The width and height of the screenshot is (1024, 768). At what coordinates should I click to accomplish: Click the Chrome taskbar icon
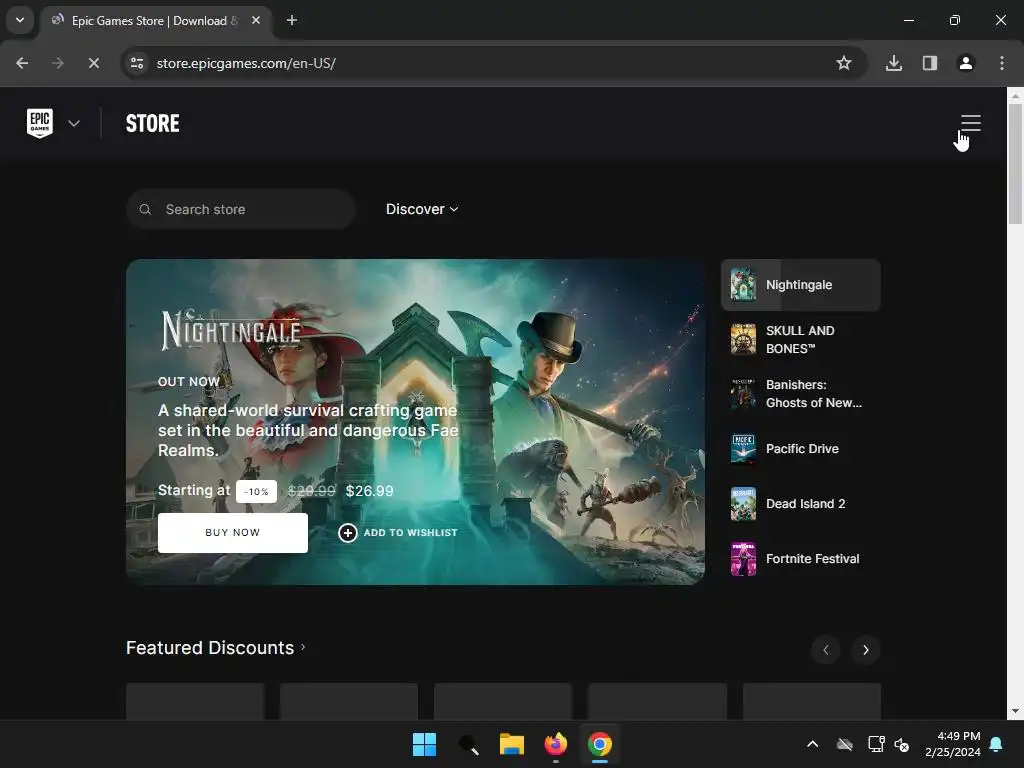[600, 744]
